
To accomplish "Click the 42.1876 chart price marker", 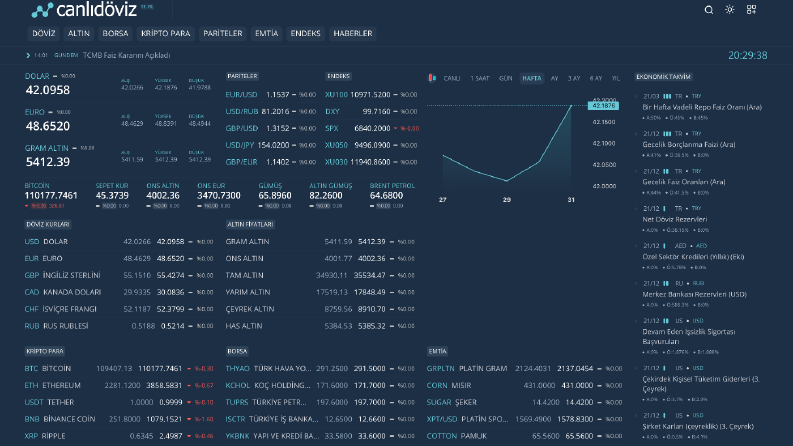I will click(x=603, y=106).
